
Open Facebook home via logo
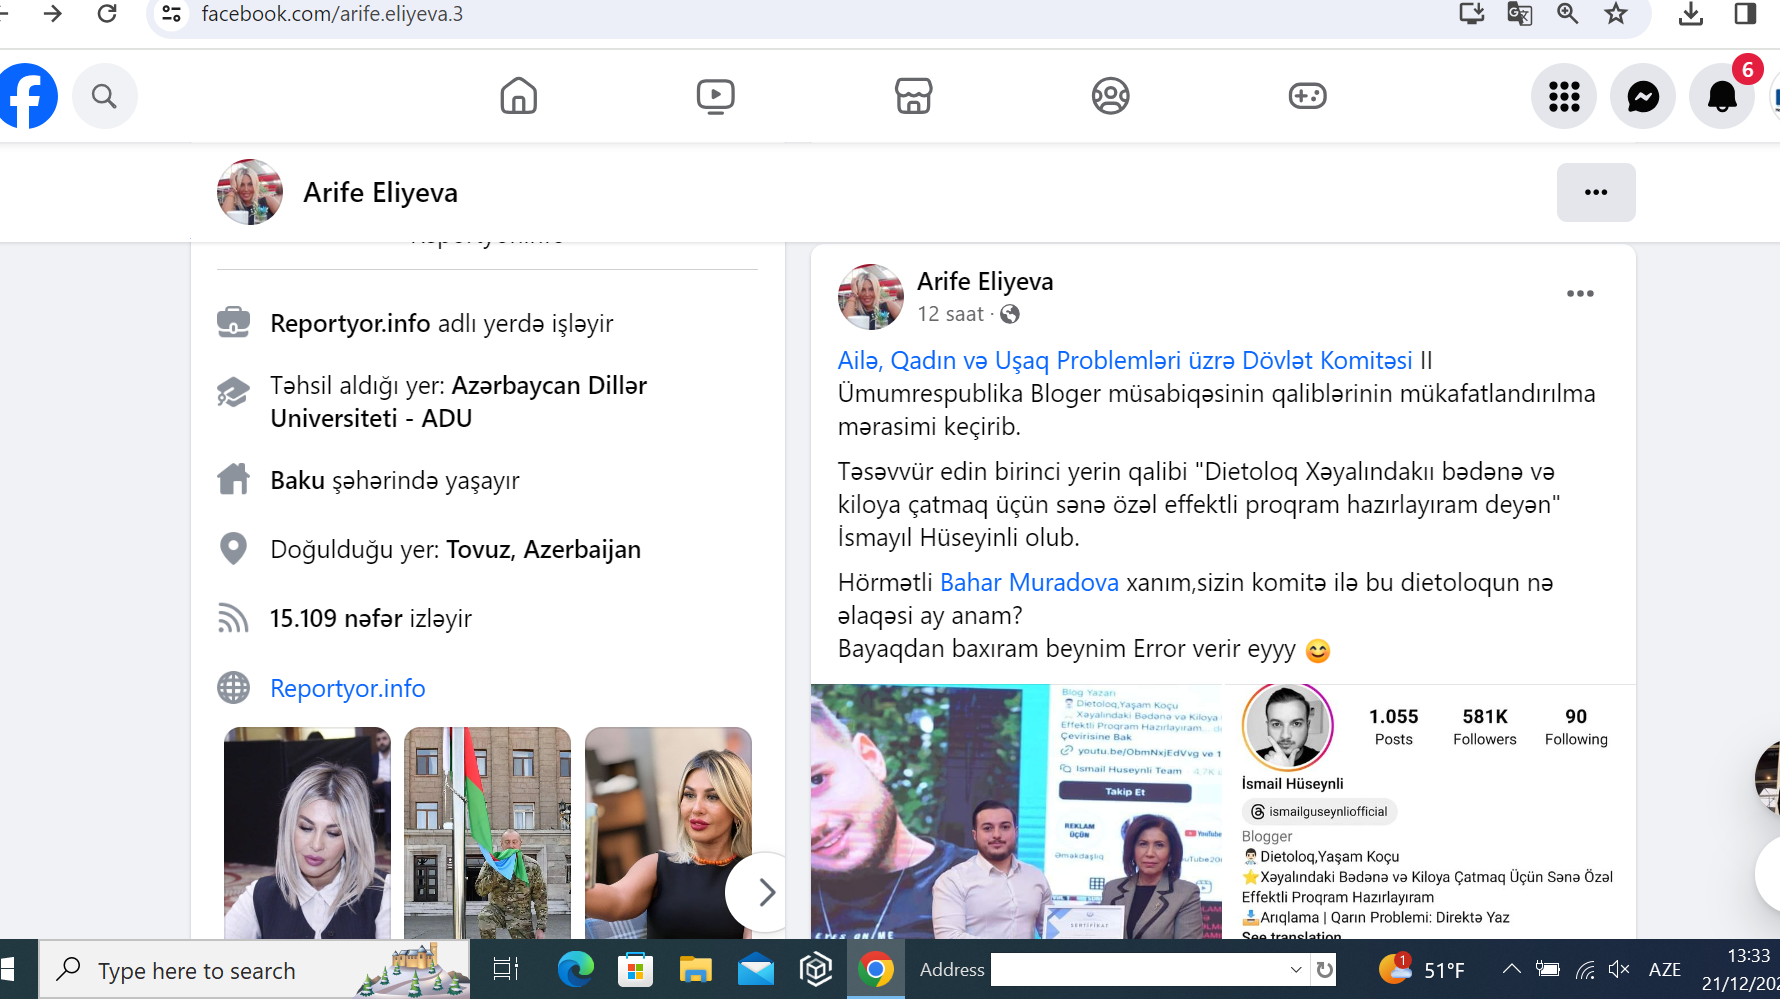(27, 96)
